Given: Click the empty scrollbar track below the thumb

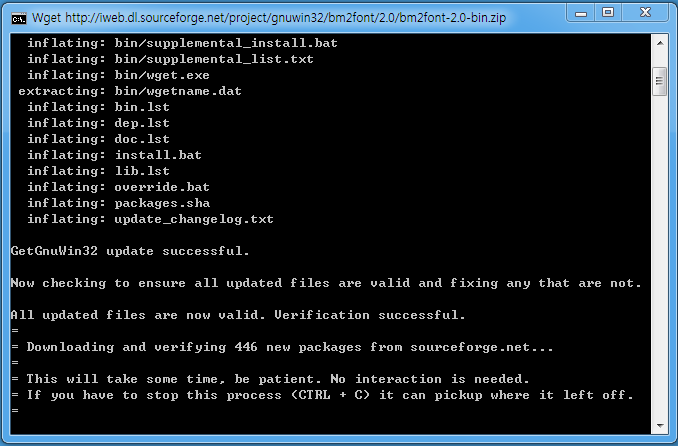Looking at the screenshot, I should click(x=660, y=255).
